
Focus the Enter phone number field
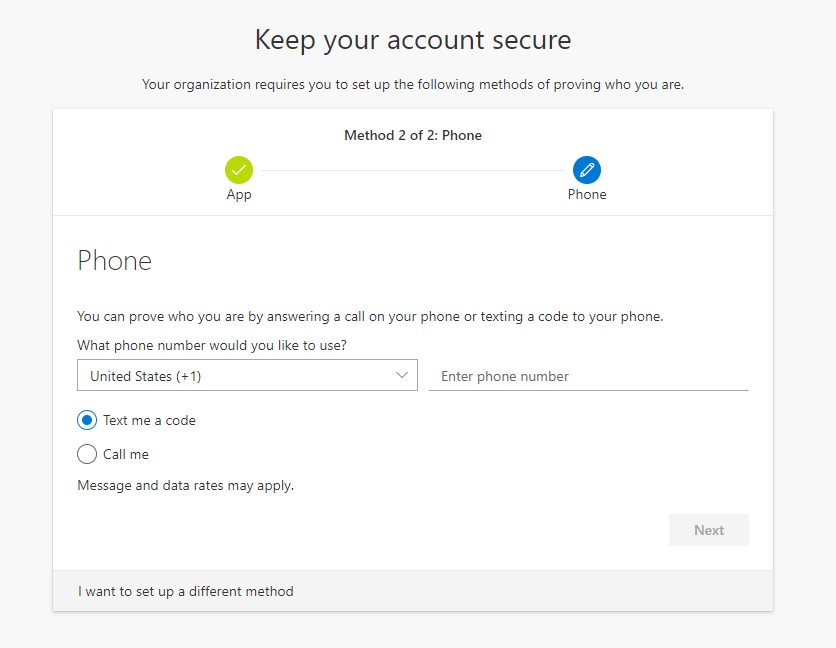(x=589, y=376)
